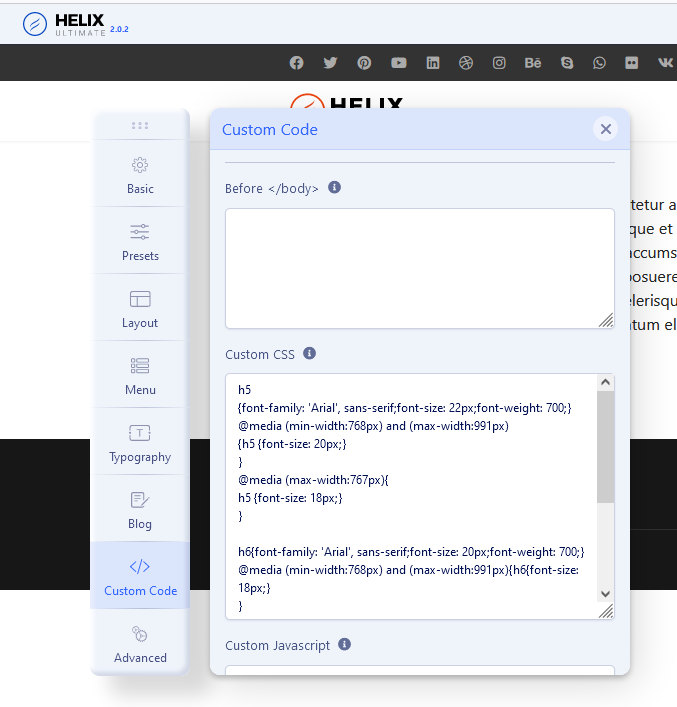Open the LinkedIn social icon
The width and height of the screenshot is (677, 707).
[433, 63]
